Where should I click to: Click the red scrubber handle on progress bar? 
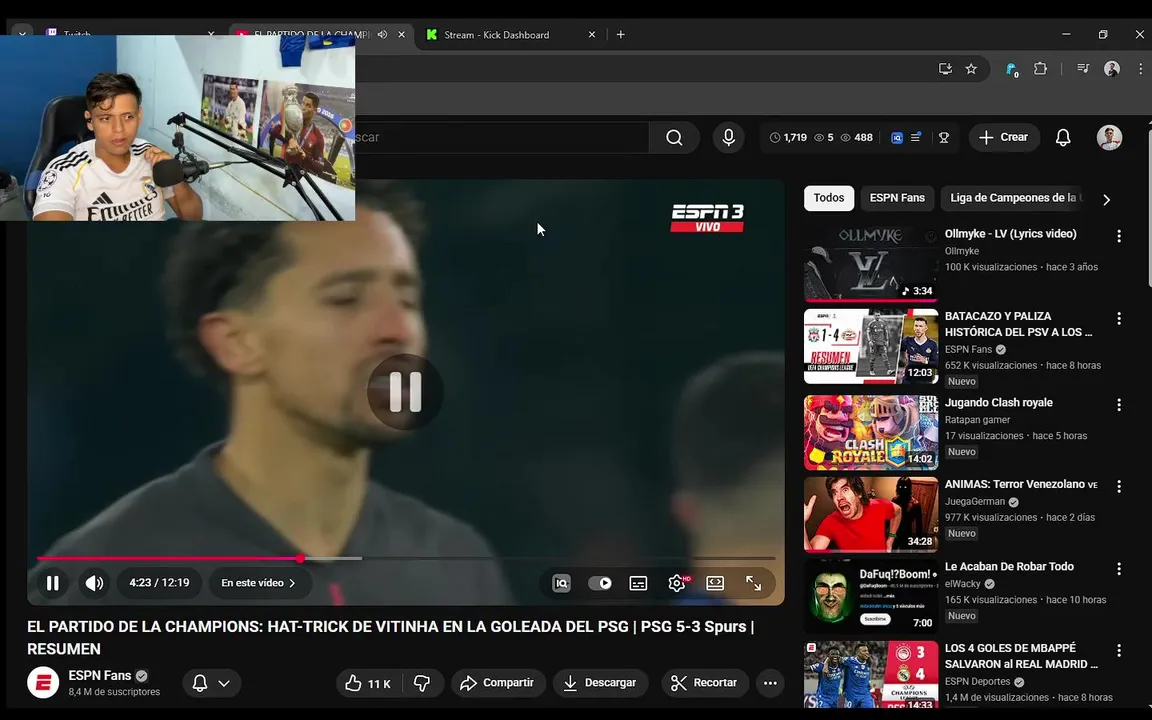coord(300,558)
